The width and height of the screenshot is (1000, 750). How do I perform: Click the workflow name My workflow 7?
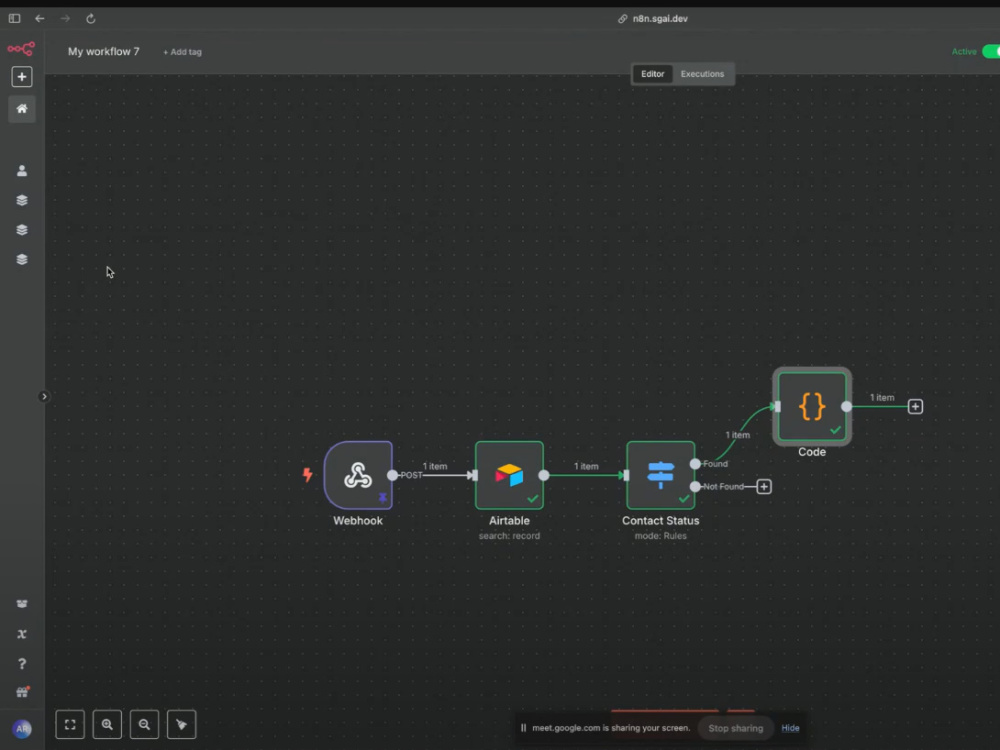click(x=103, y=52)
